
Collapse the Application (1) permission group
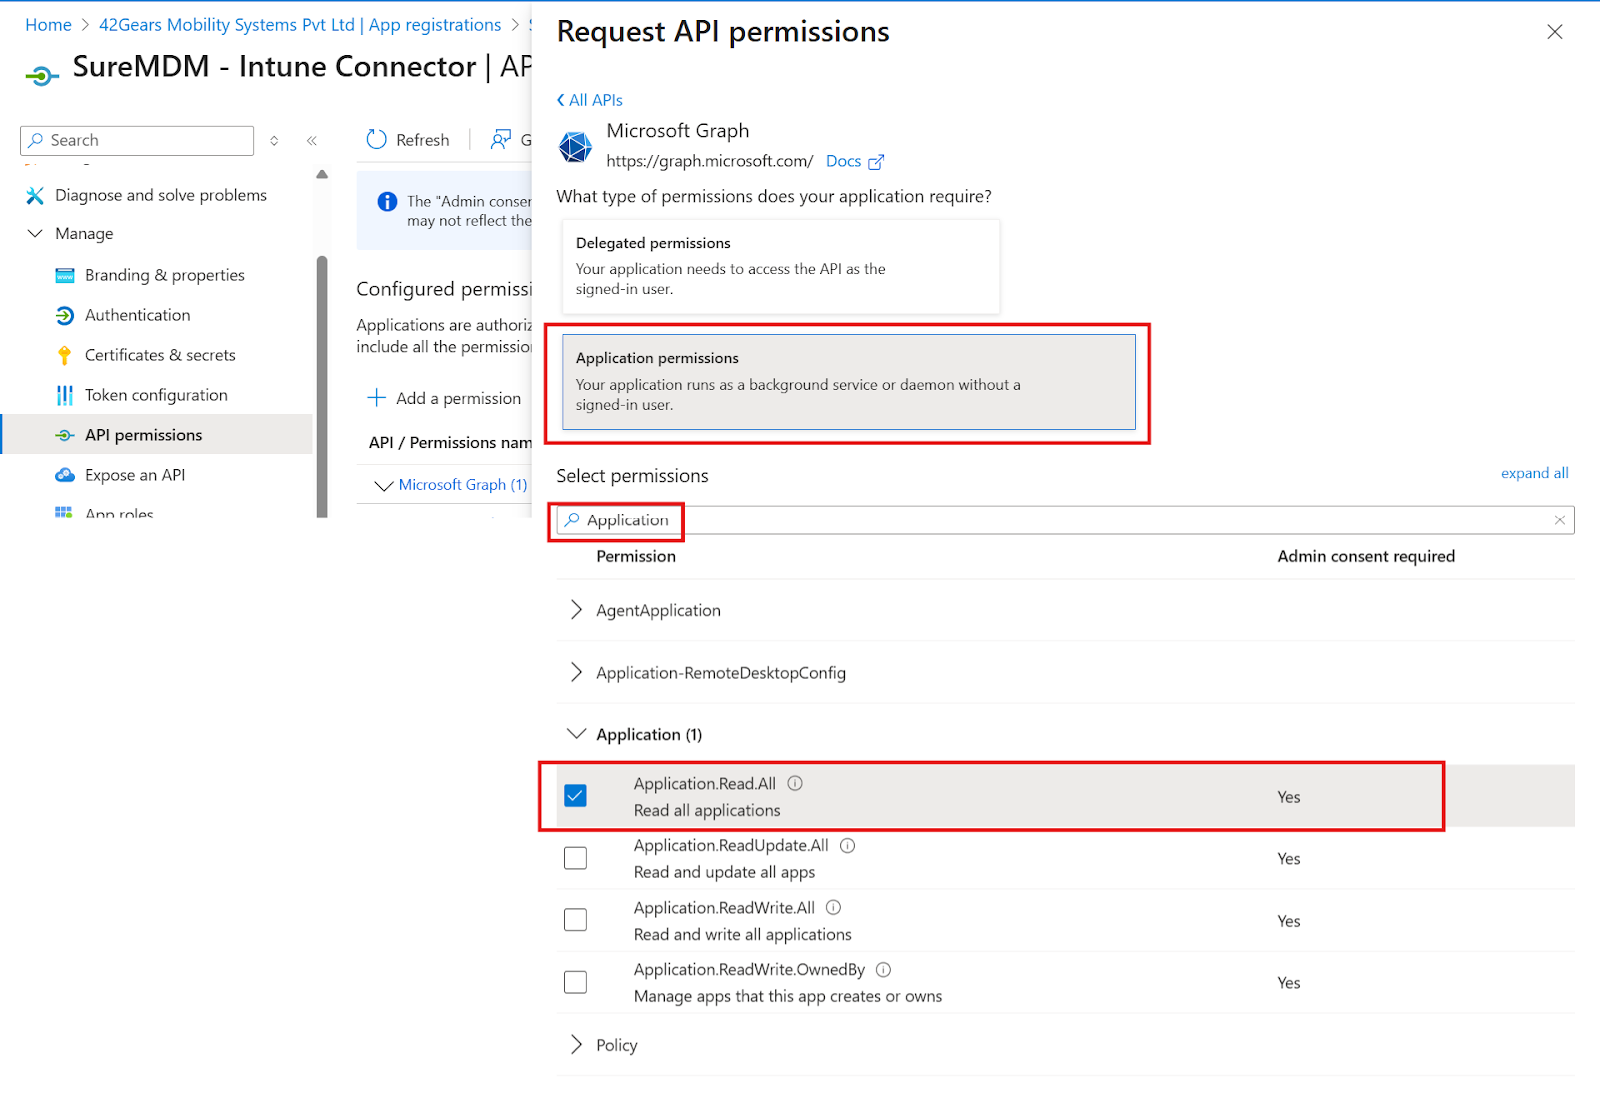(576, 734)
